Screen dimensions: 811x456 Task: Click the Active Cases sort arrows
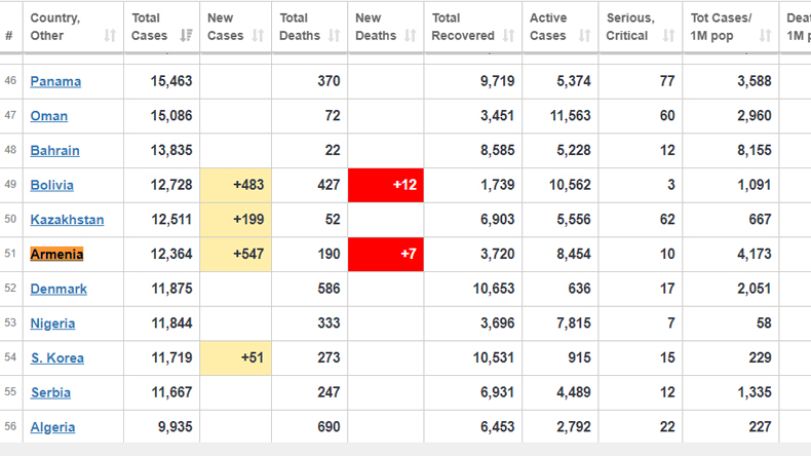584,36
